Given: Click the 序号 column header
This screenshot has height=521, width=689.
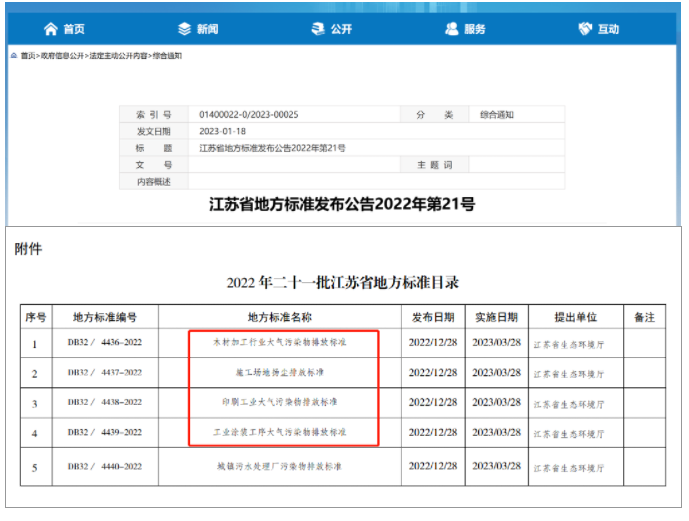Looking at the screenshot, I should 36,317.
